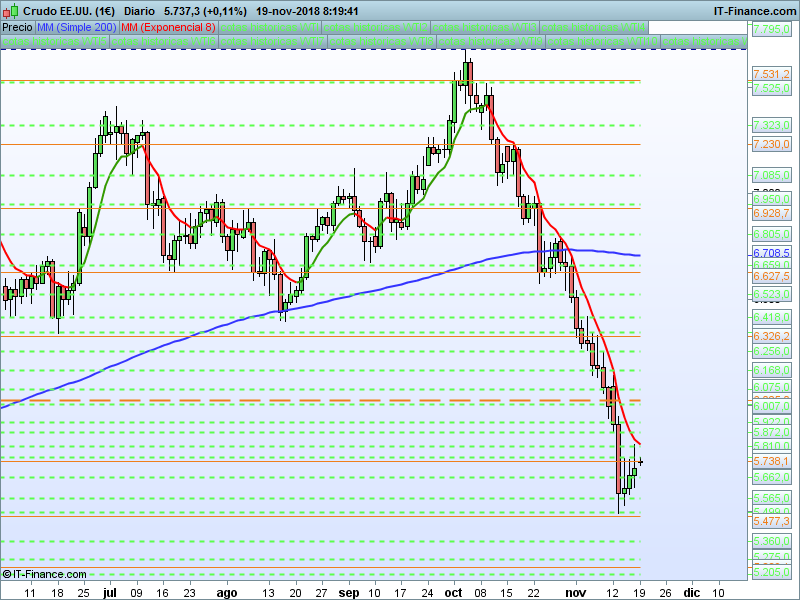Open the cotas historicas WTI2 label
Image resolution: width=800 pixels, height=600 pixels.
(x=376, y=28)
